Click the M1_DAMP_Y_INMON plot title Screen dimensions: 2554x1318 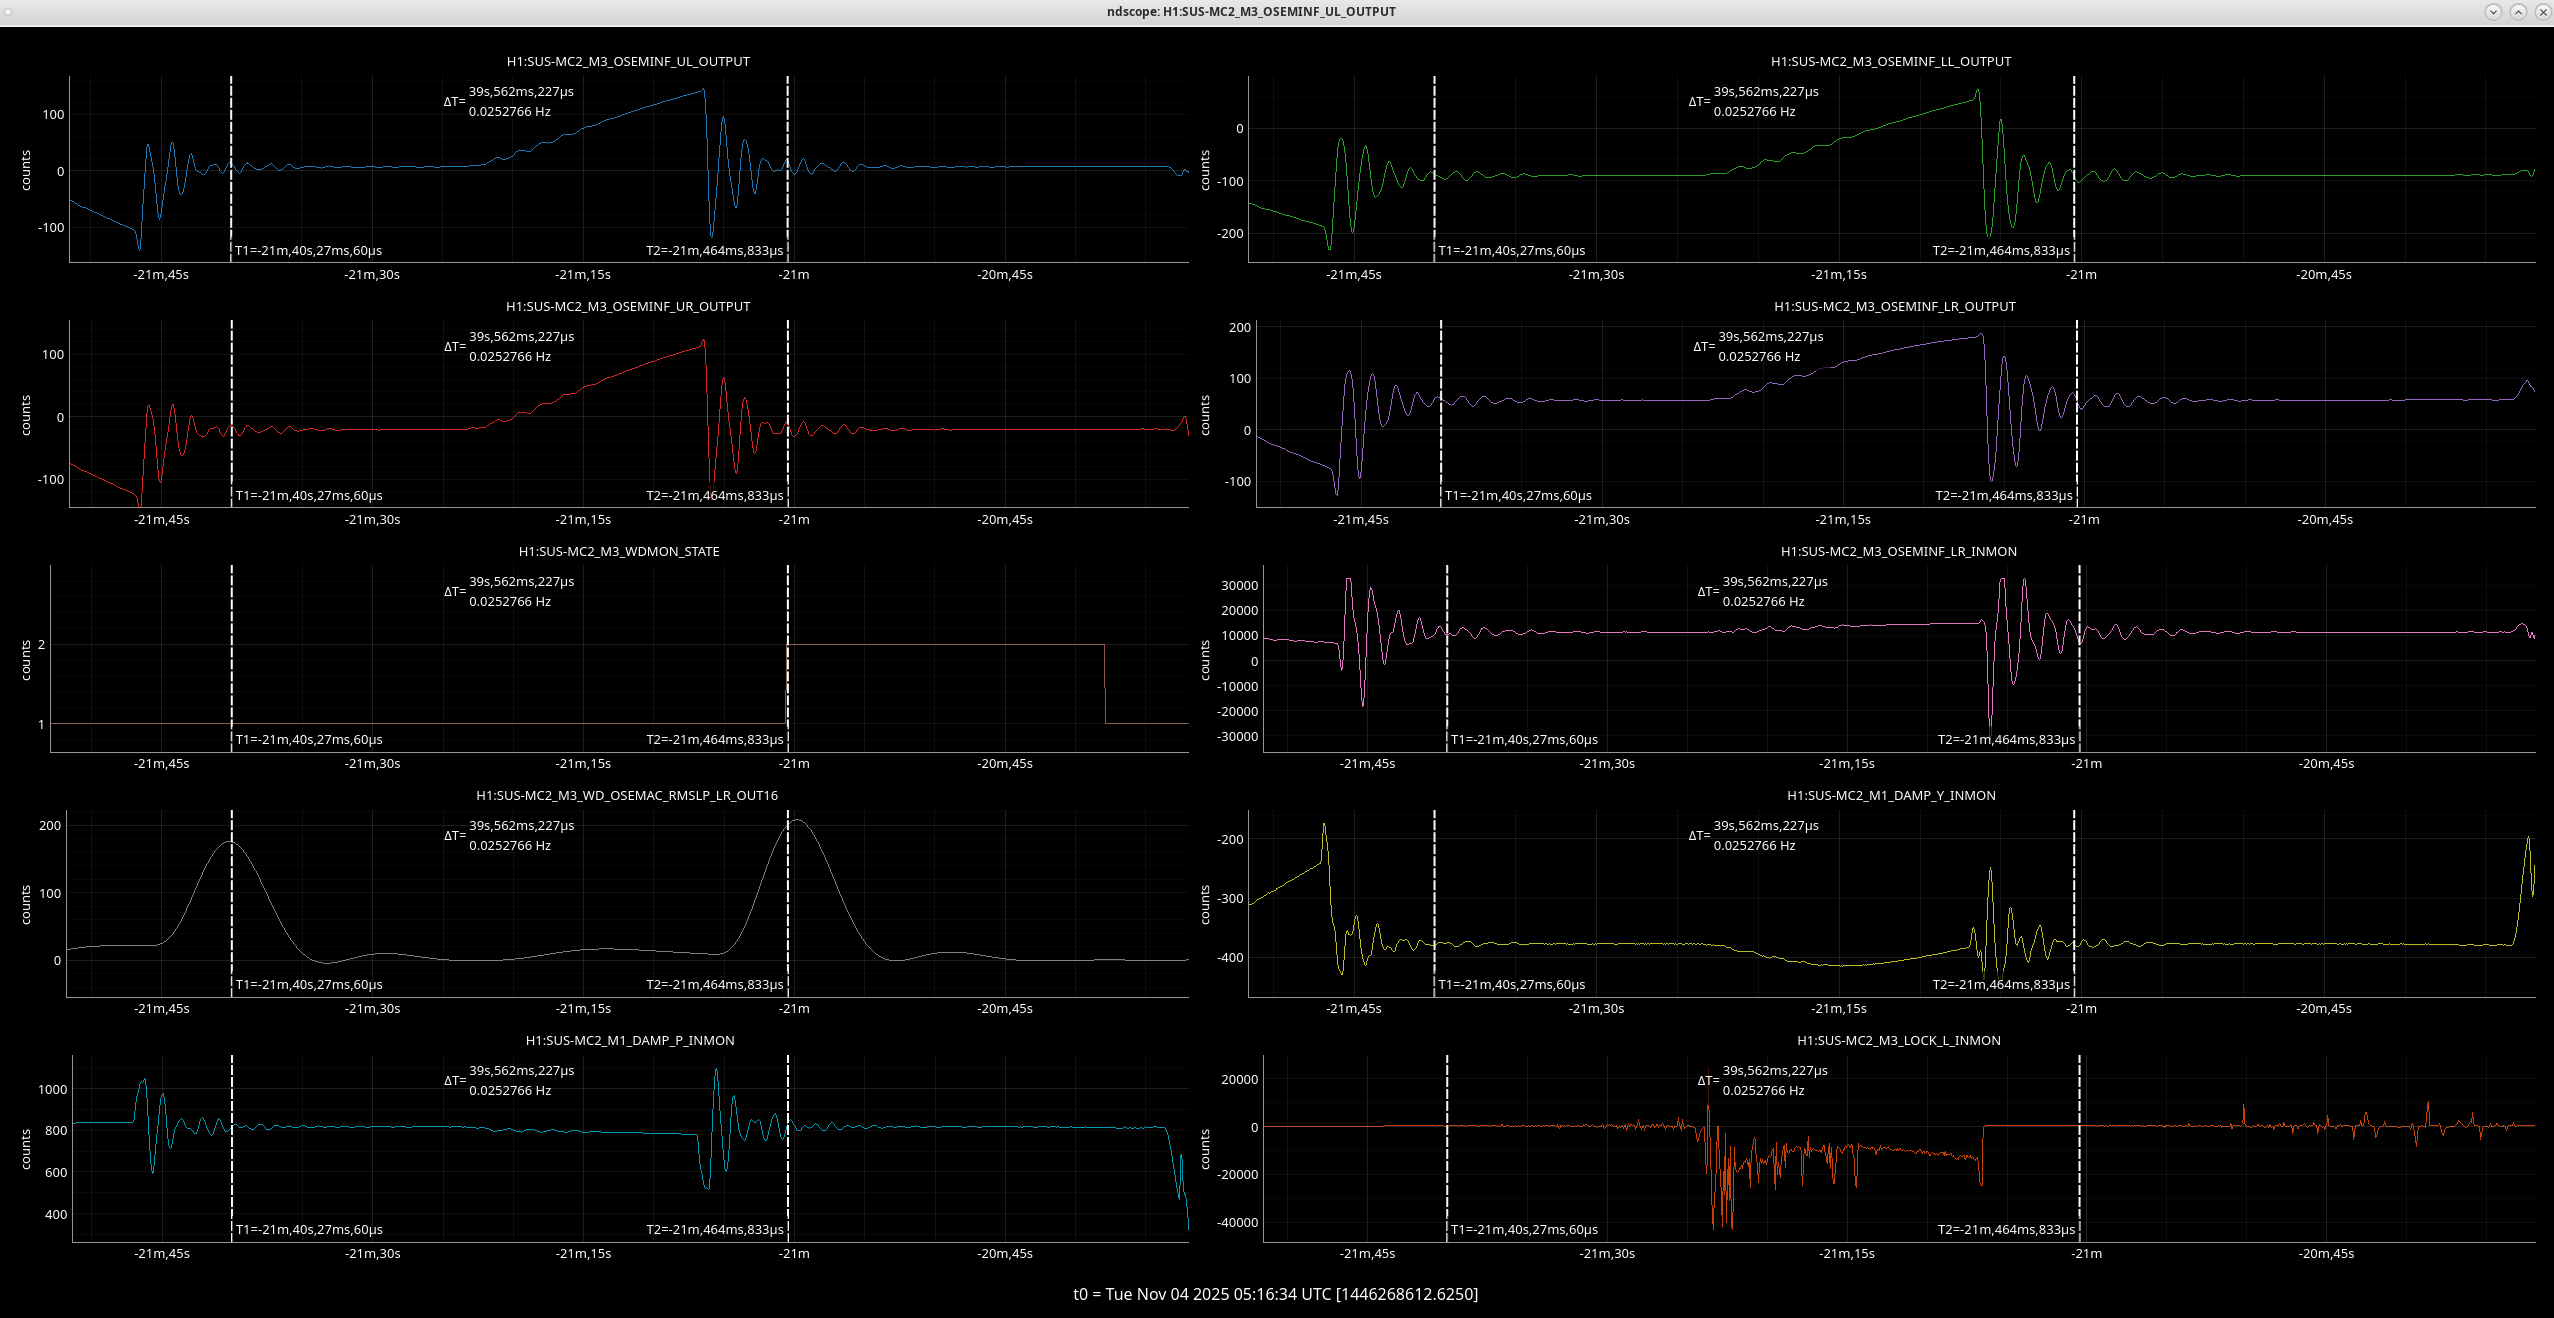[1891, 796]
